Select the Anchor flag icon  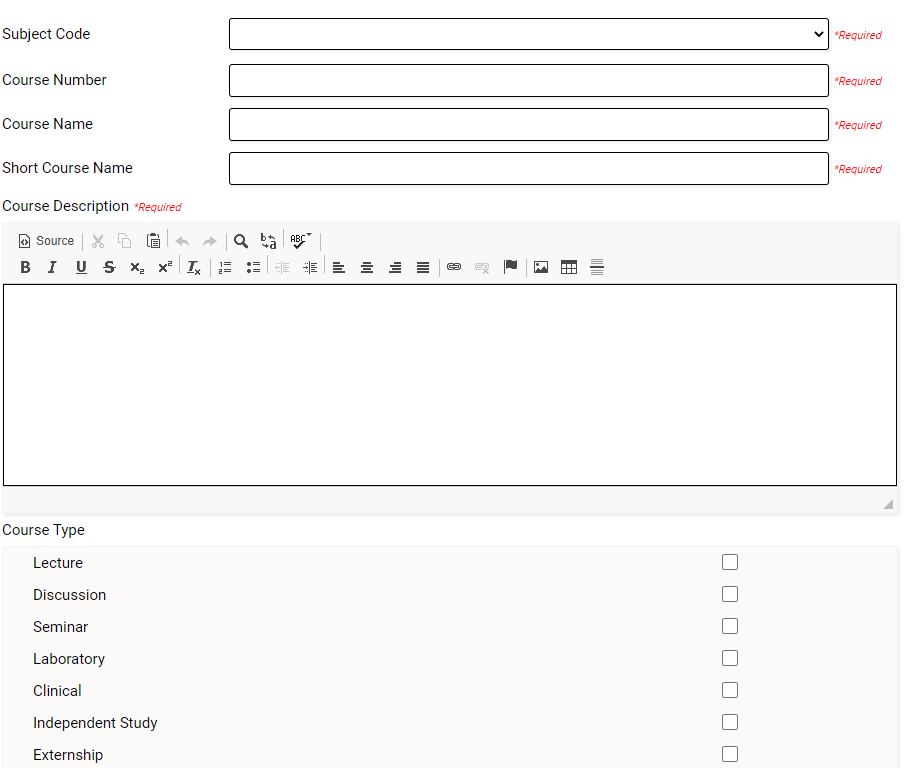pos(511,266)
